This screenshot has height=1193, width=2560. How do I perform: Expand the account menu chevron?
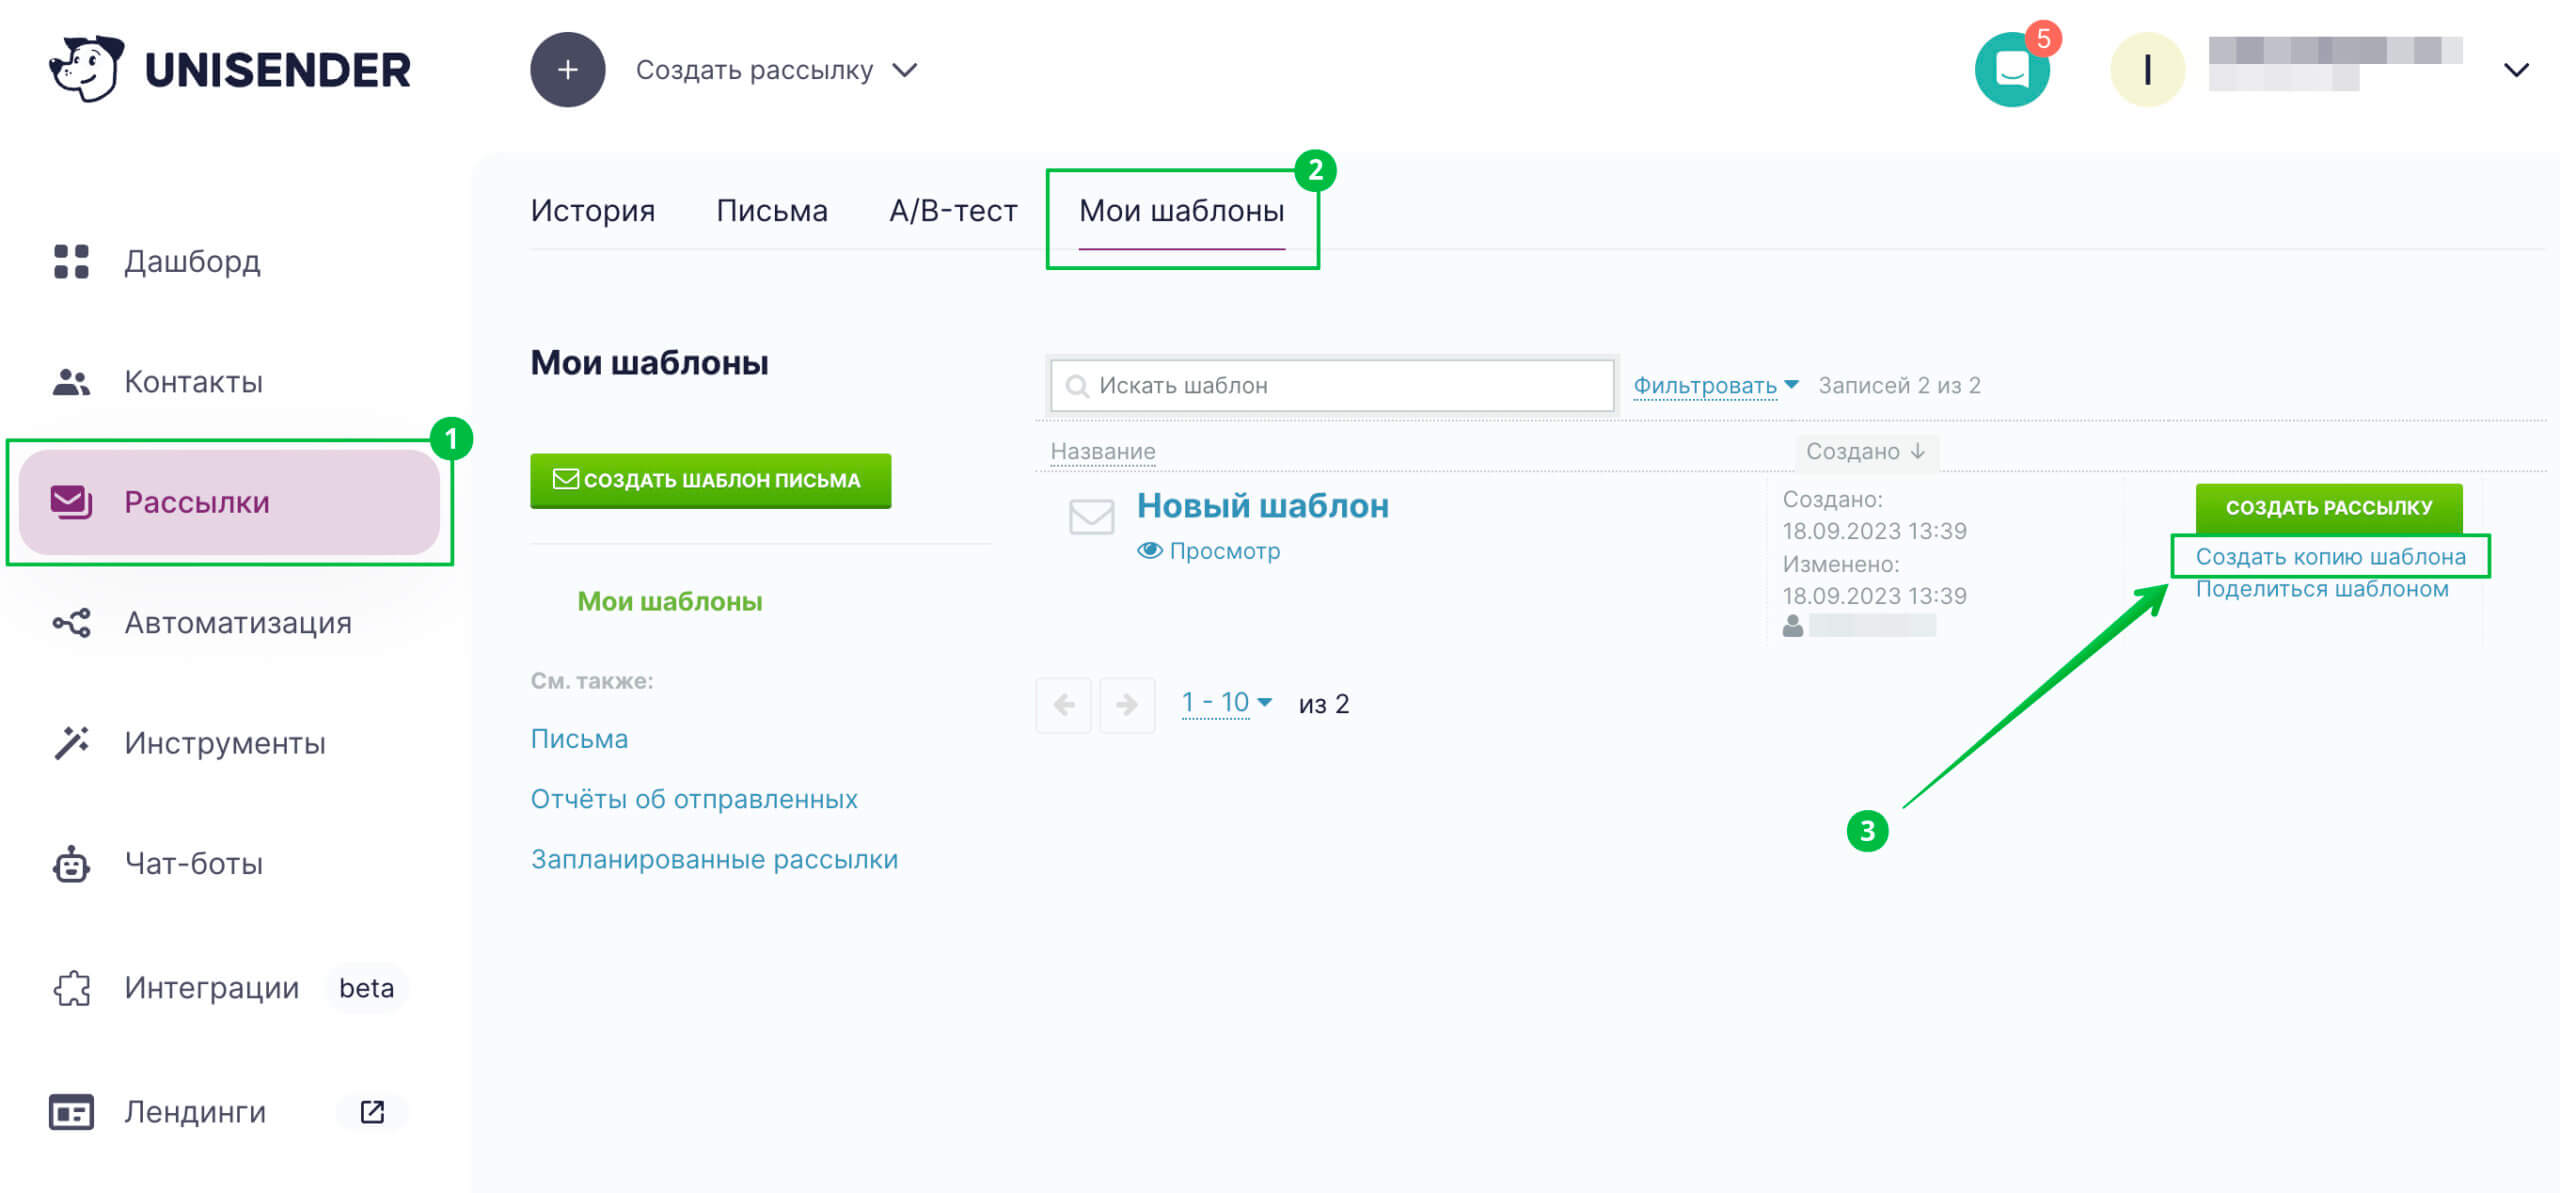click(x=2516, y=70)
